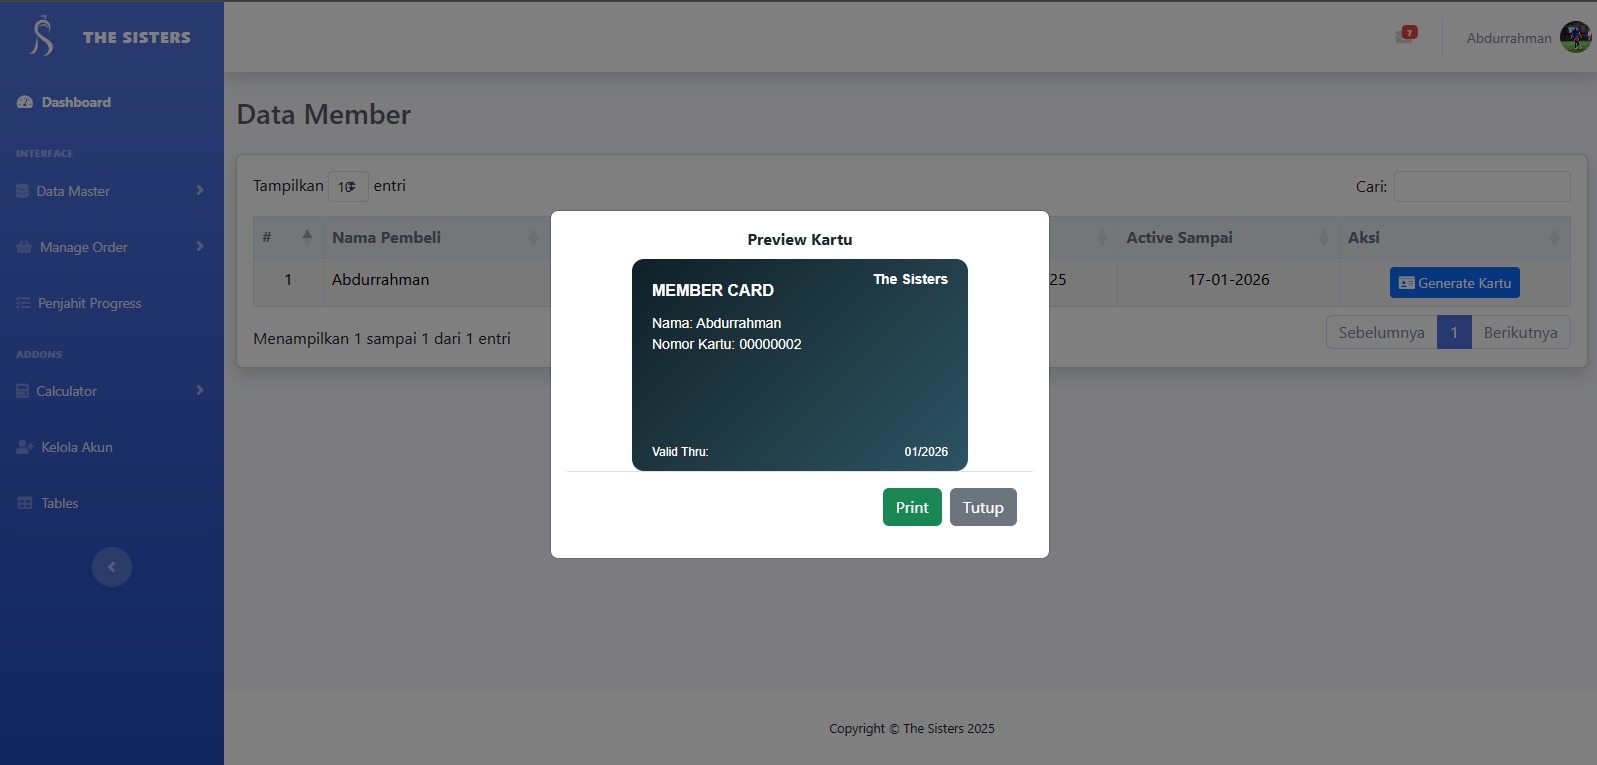This screenshot has height=765, width=1597.
Task: Focus the Cari search field
Action: click(x=1481, y=186)
